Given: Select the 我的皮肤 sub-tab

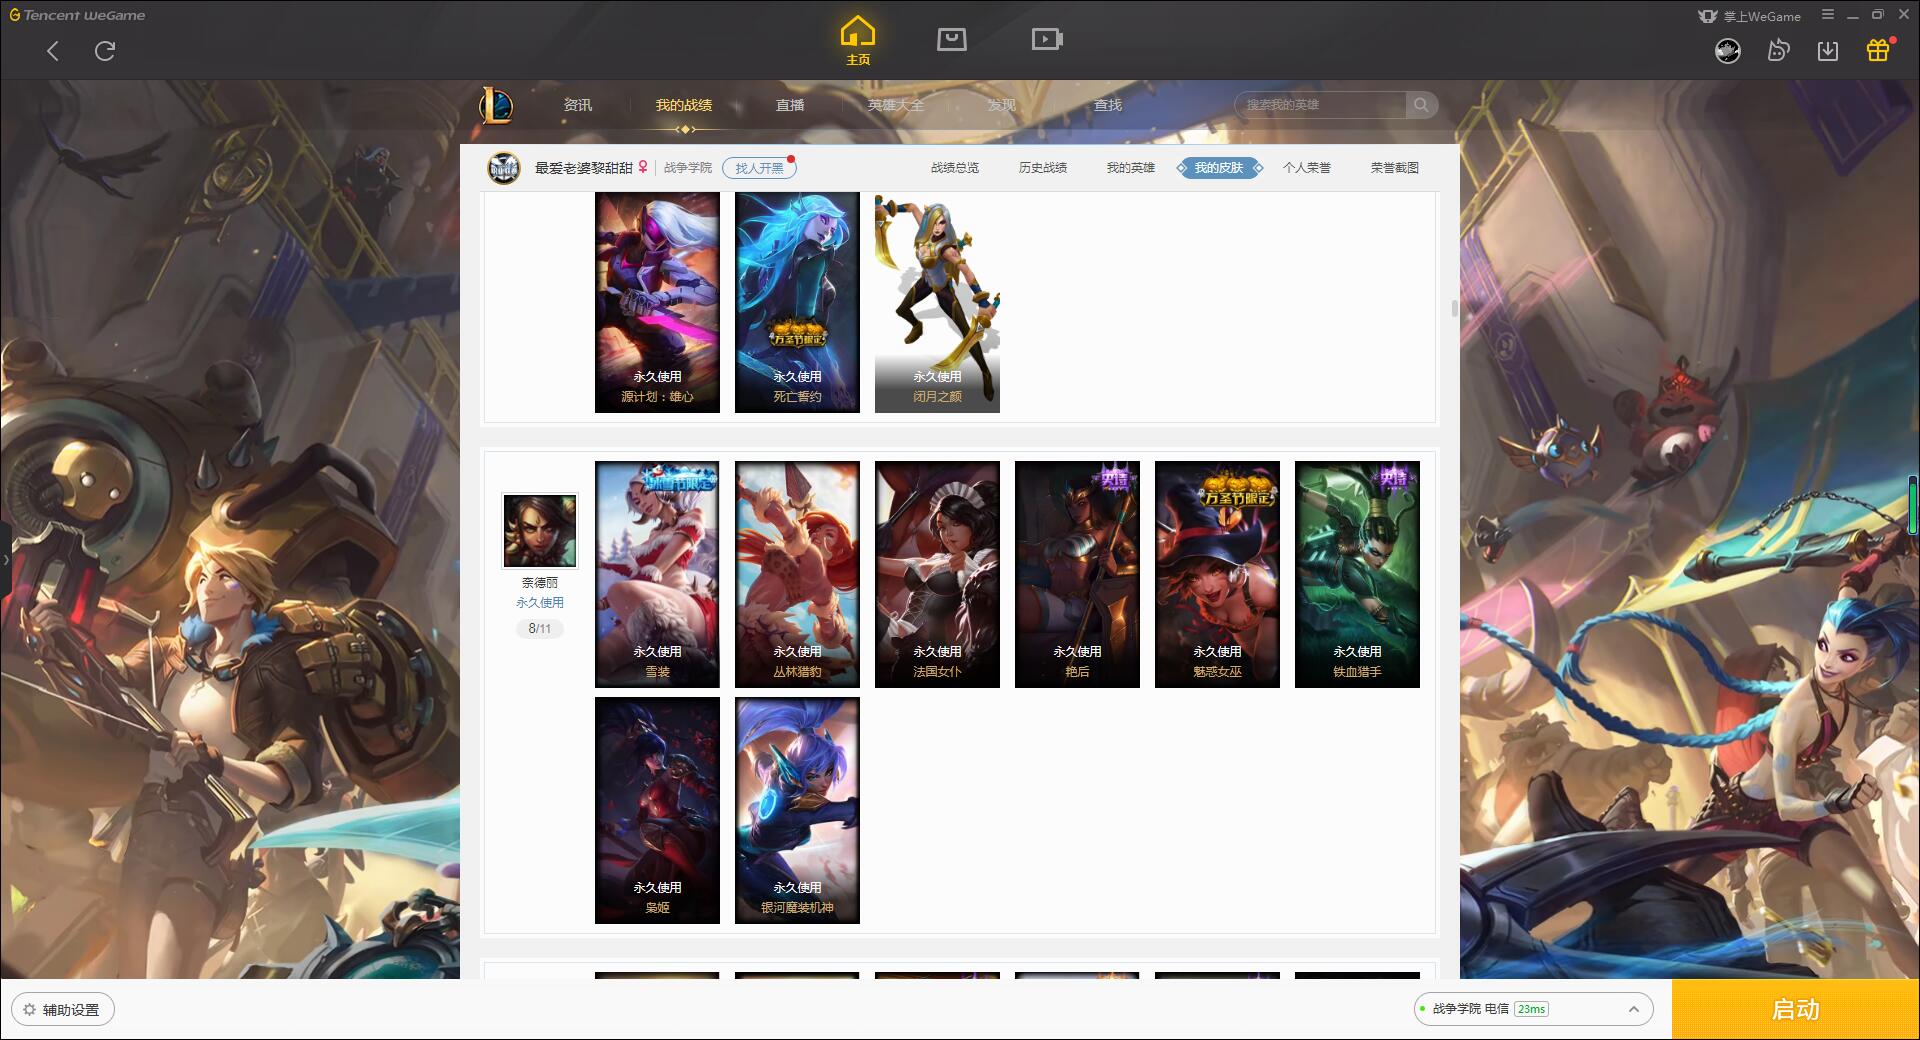Looking at the screenshot, I should tap(1219, 168).
